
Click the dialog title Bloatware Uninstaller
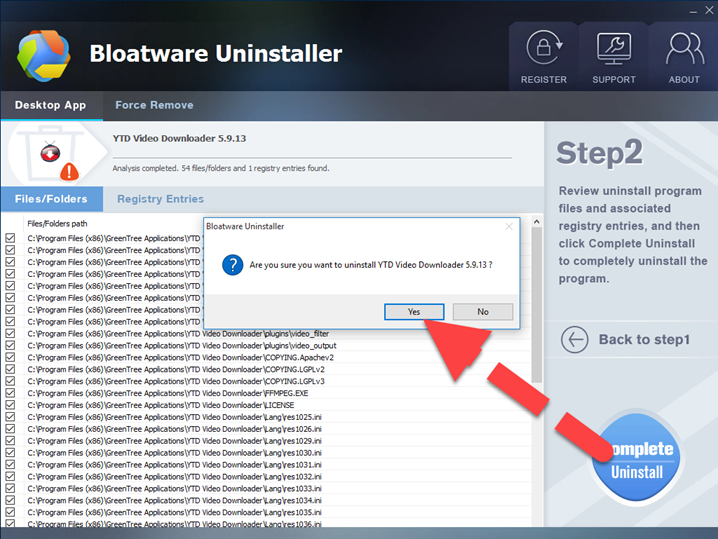coord(245,226)
